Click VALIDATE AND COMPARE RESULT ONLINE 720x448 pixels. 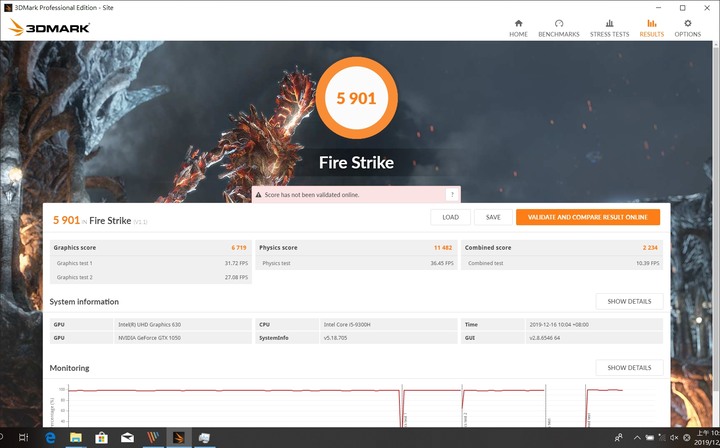[x=588, y=217]
